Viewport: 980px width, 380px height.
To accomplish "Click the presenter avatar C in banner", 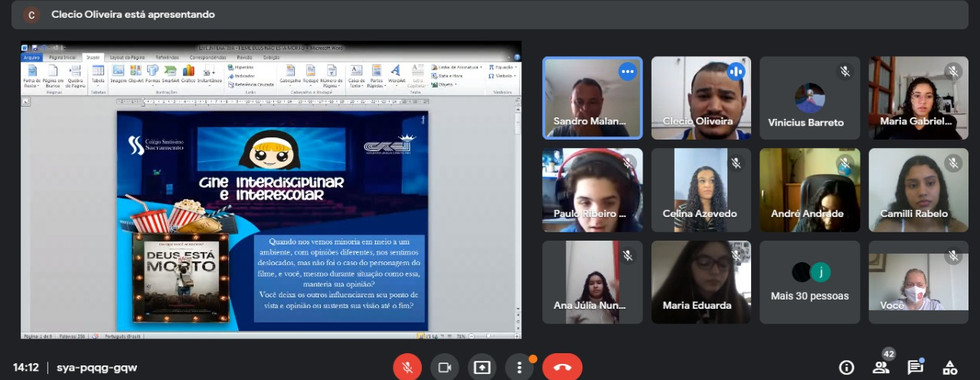I will (x=31, y=14).
